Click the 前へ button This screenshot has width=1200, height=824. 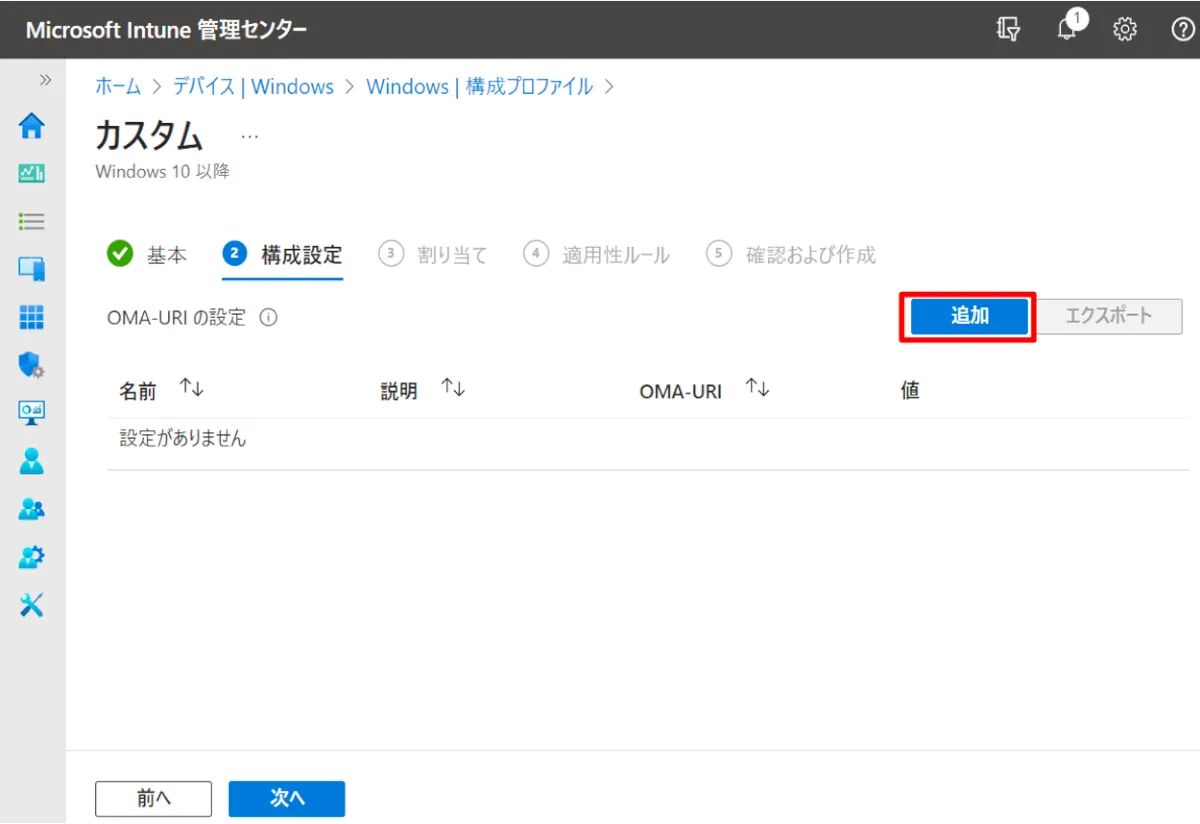coord(153,798)
